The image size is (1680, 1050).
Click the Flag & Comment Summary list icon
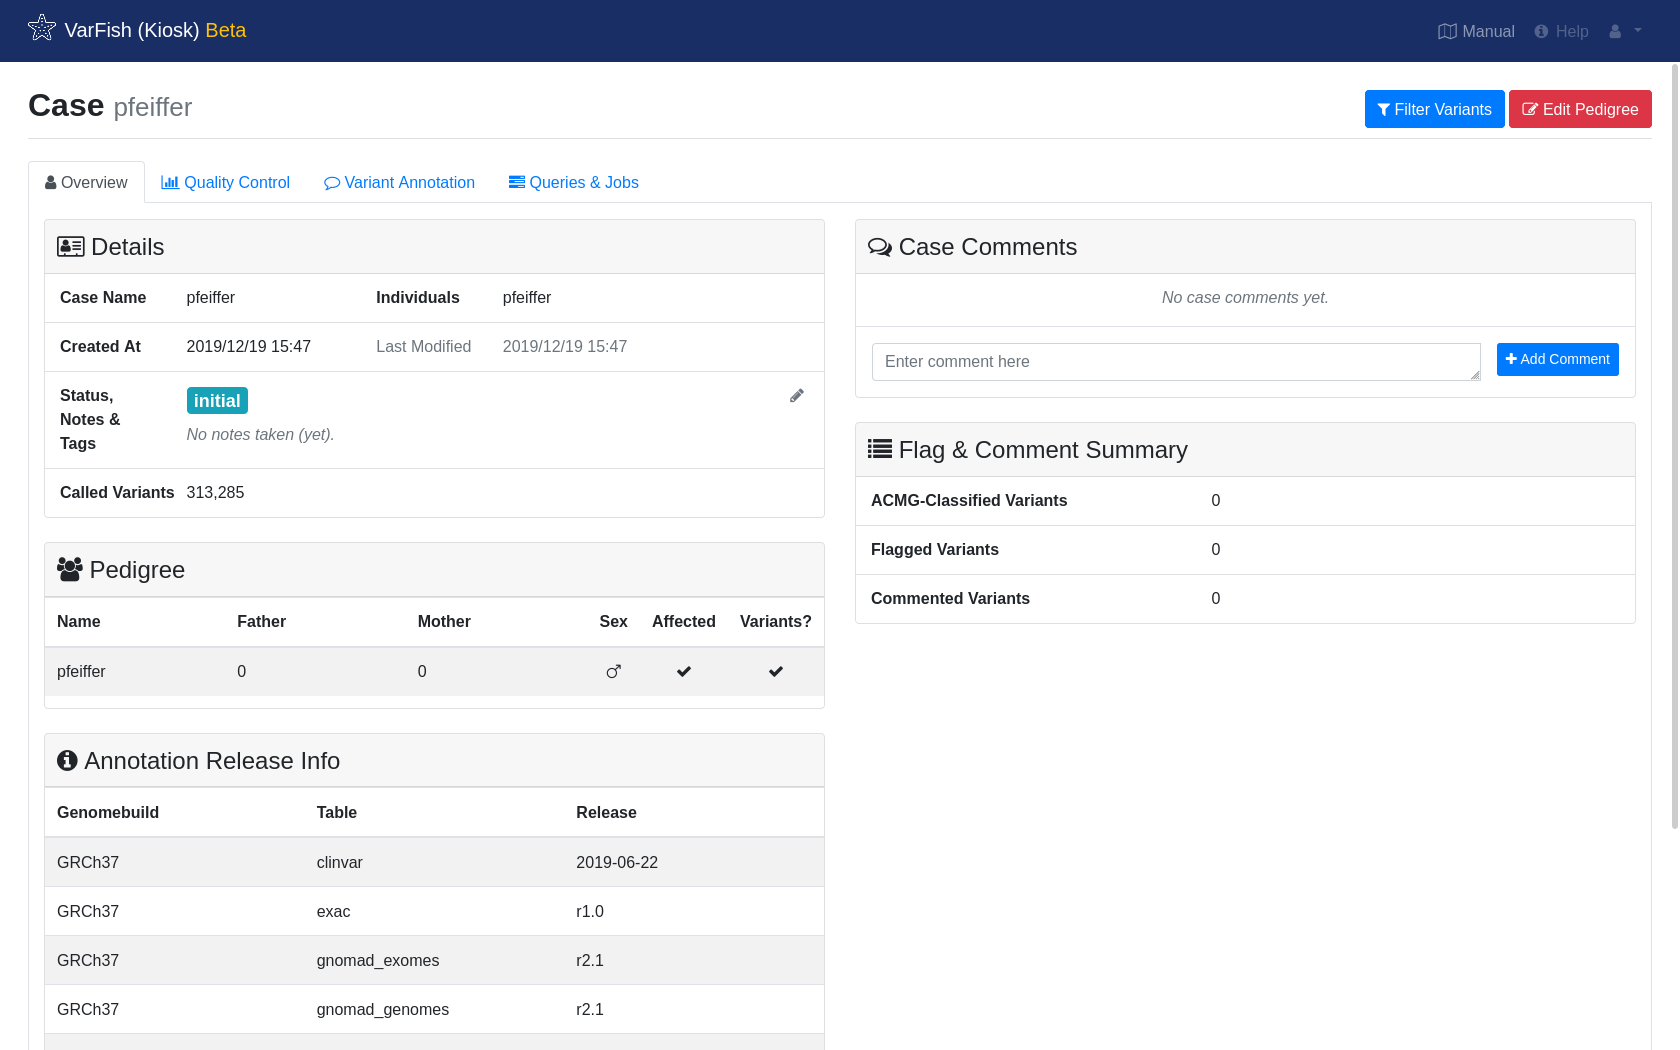click(x=880, y=449)
